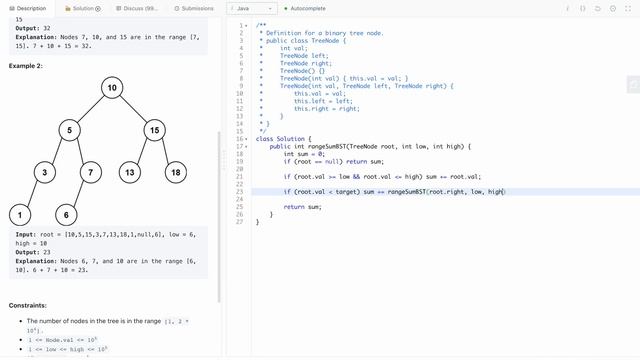
Task: Click the panel divider drag handle
Action: 223,160
